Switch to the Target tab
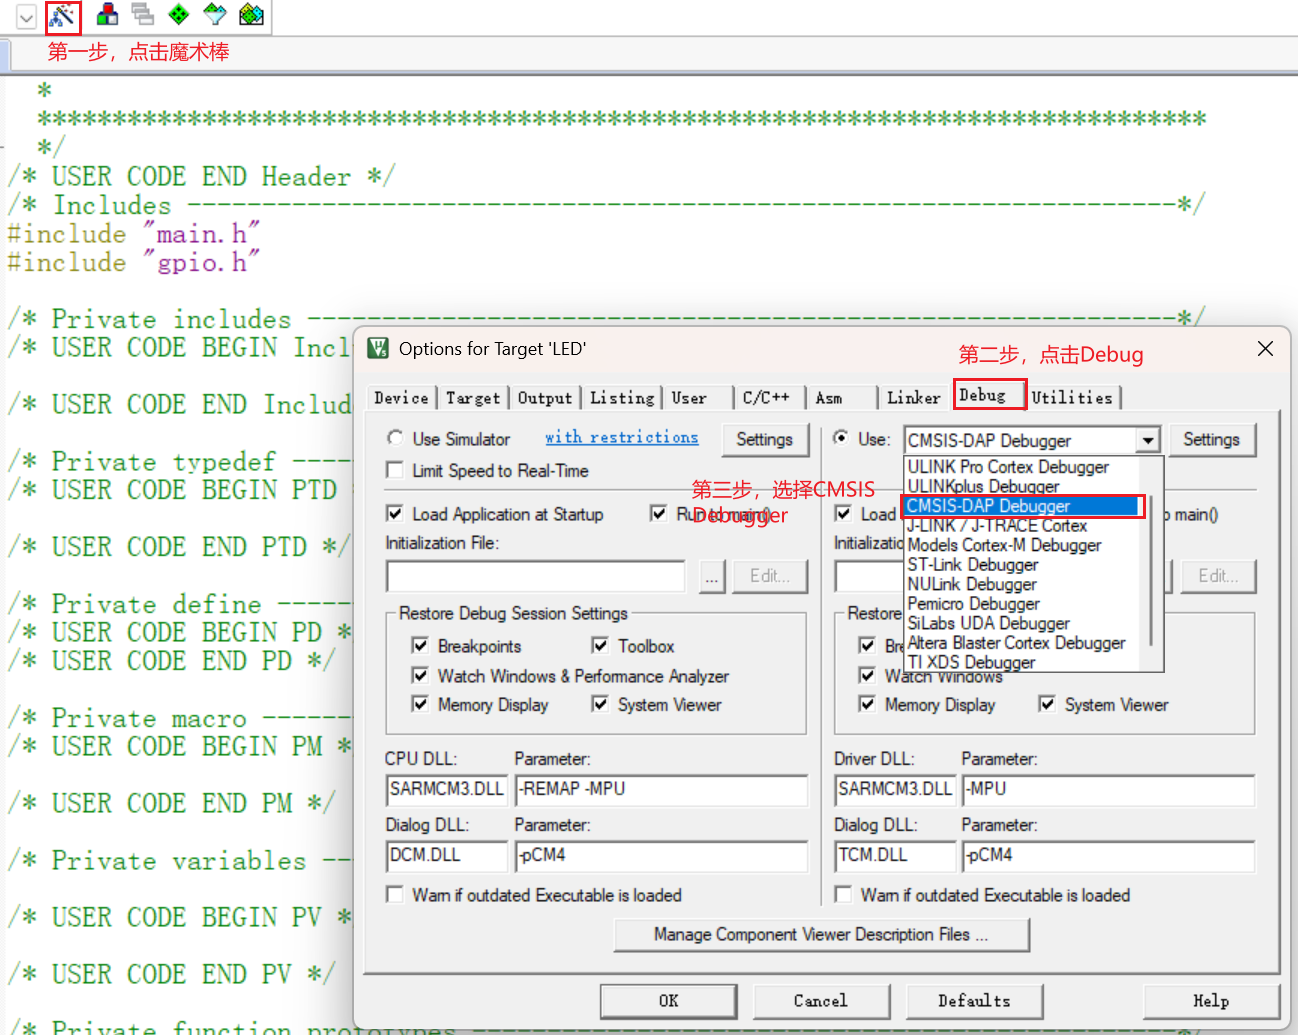 tap(473, 398)
